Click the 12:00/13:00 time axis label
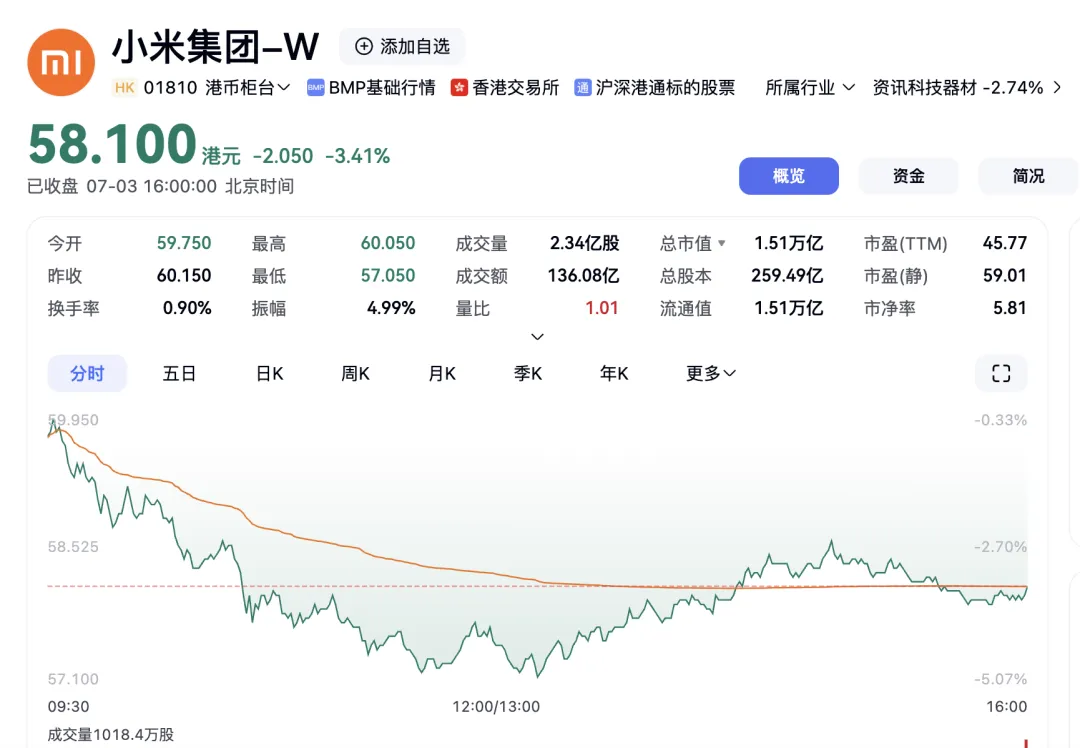1080x748 pixels. pos(496,707)
